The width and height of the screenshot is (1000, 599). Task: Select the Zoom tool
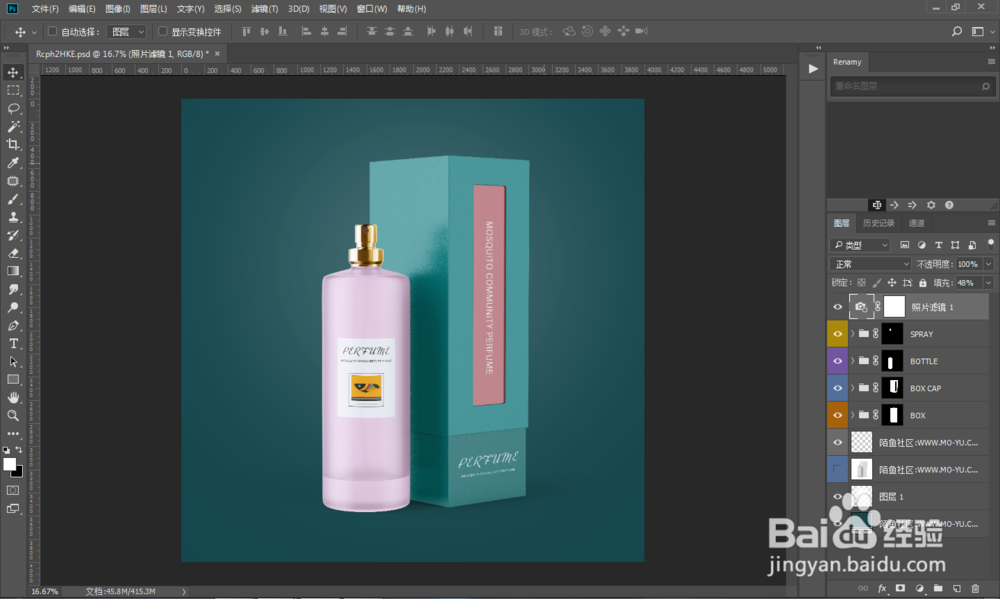(13, 415)
